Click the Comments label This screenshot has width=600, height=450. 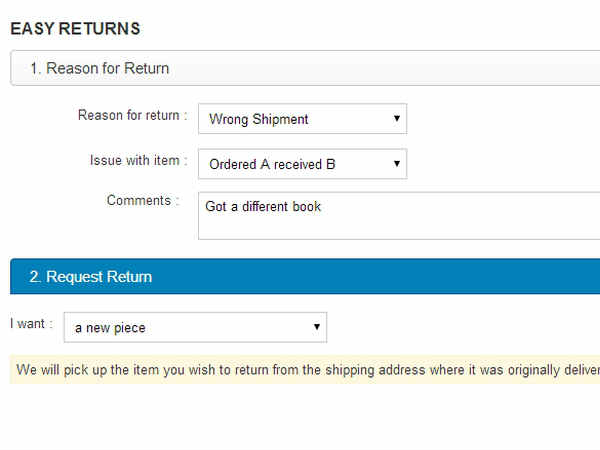click(x=143, y=200)
